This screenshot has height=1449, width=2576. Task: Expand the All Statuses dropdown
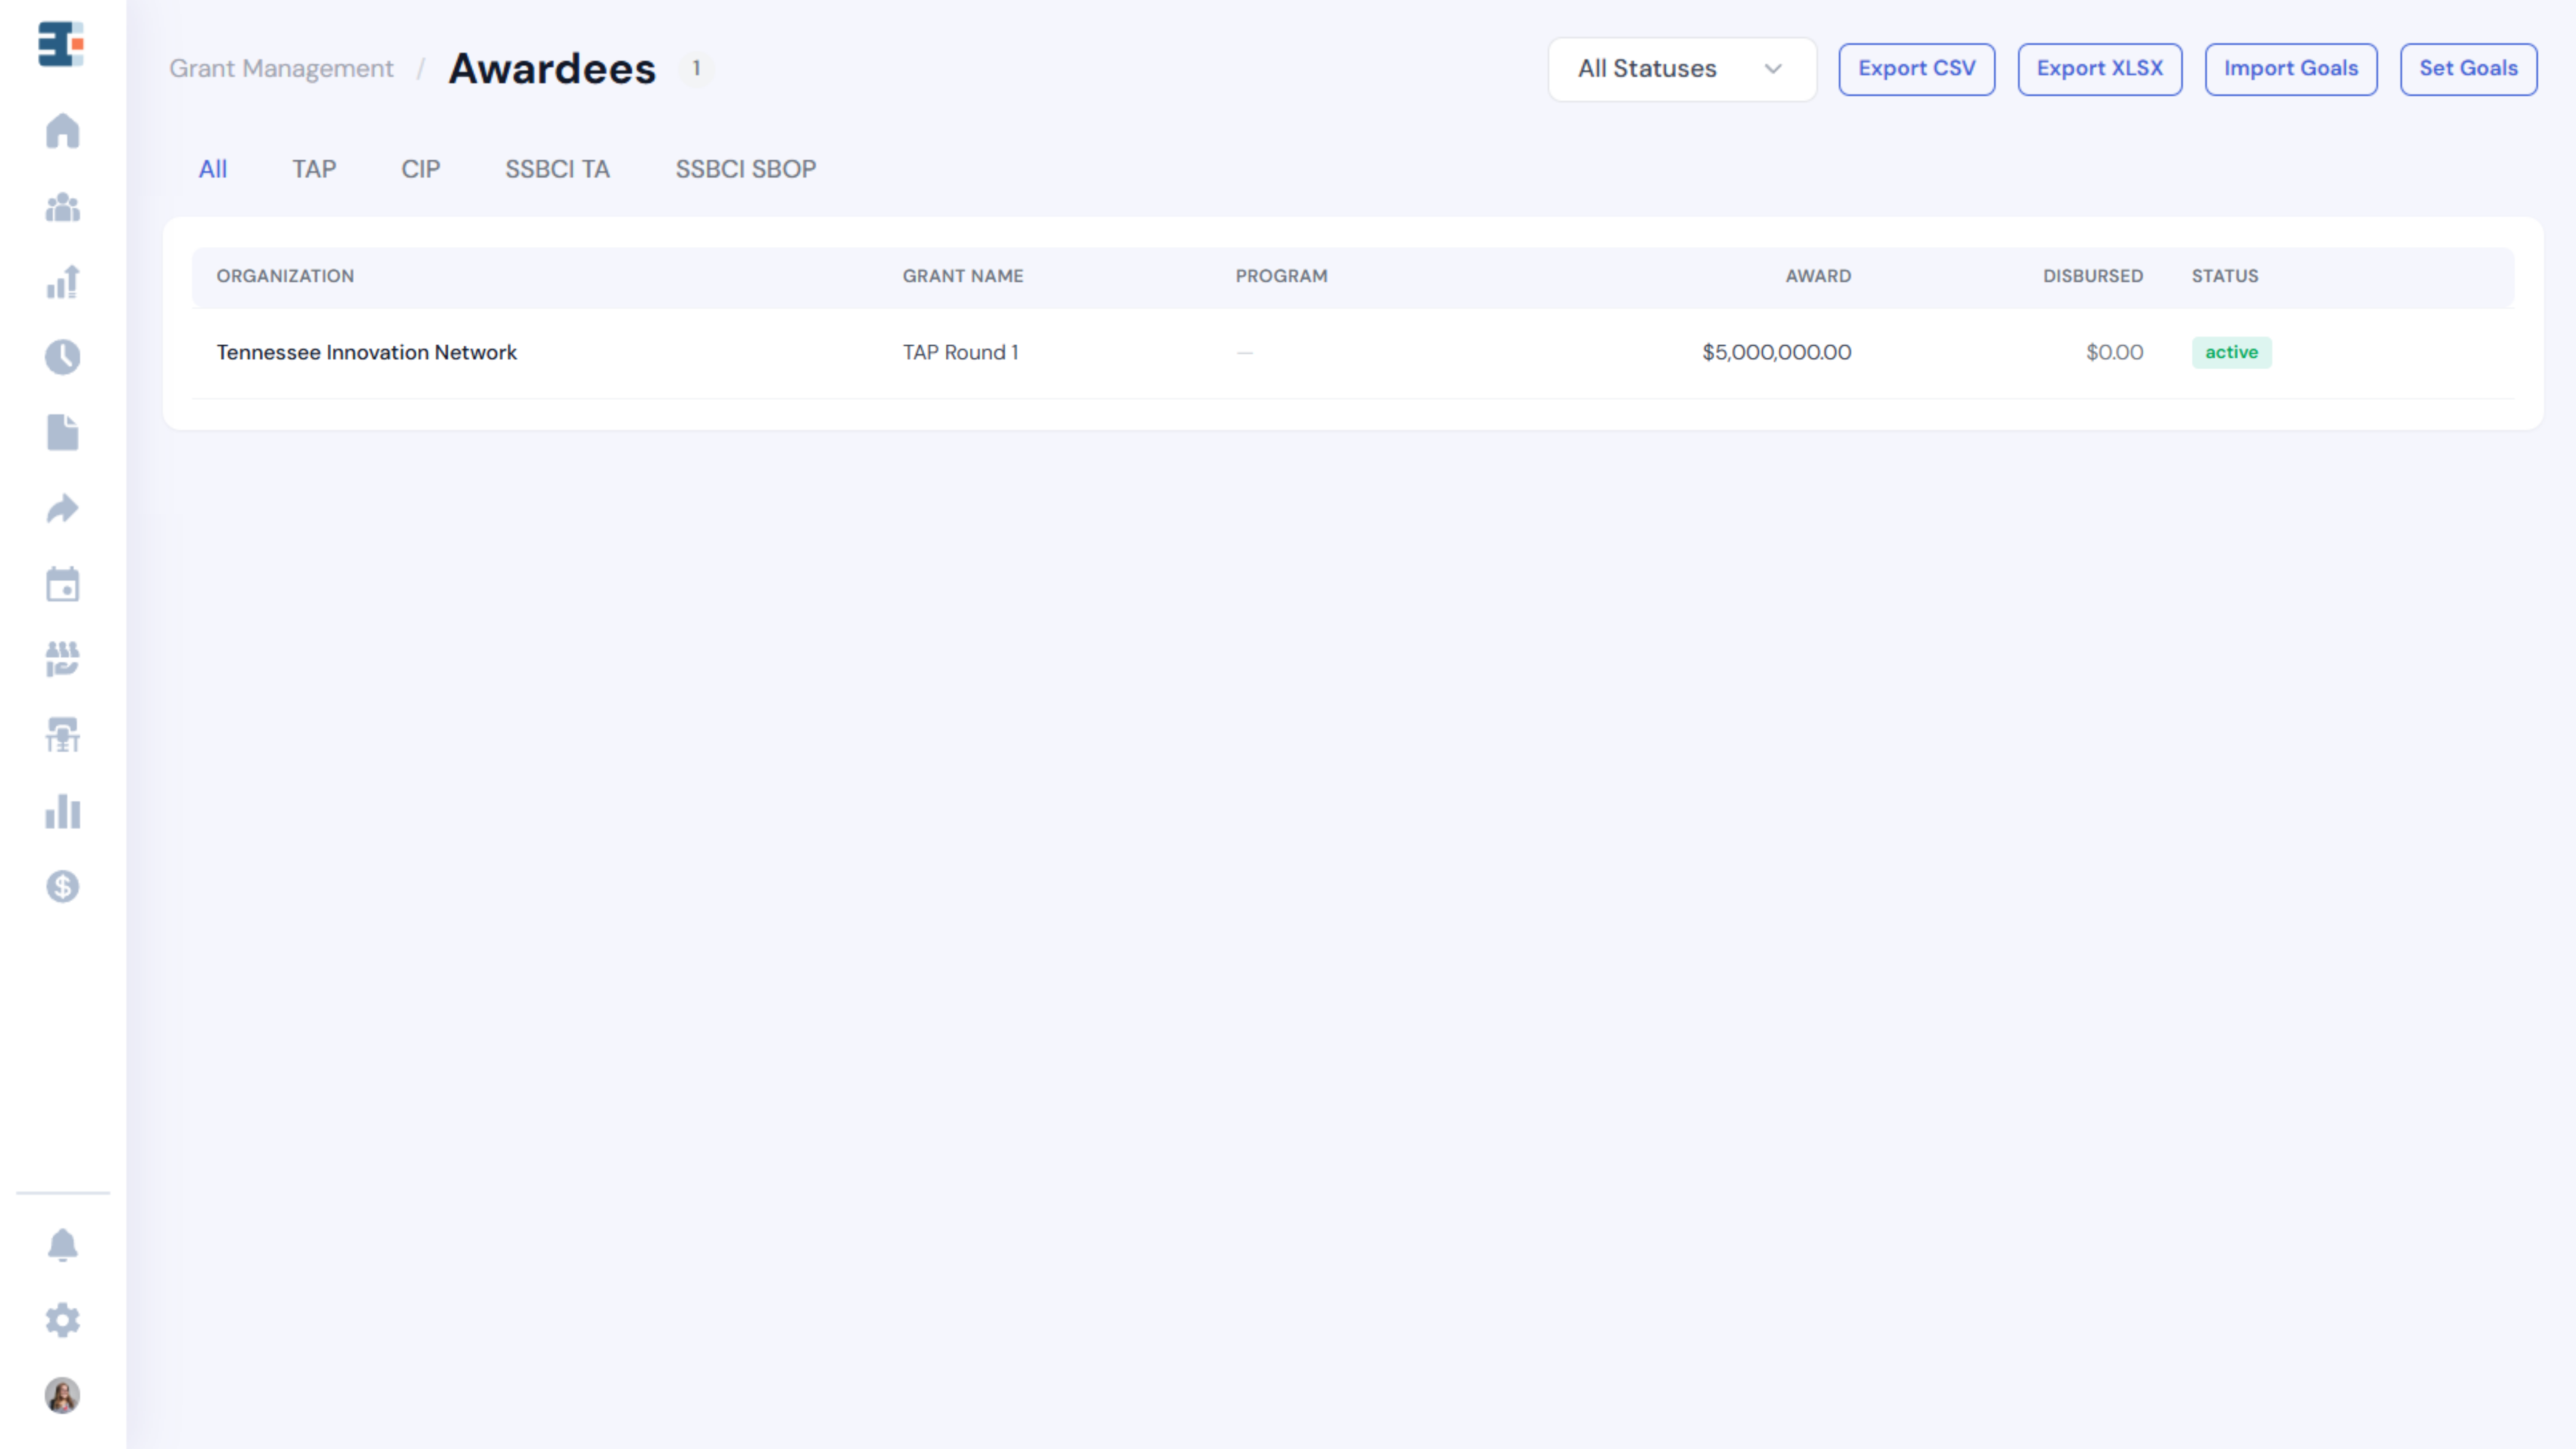point(1682,69)
